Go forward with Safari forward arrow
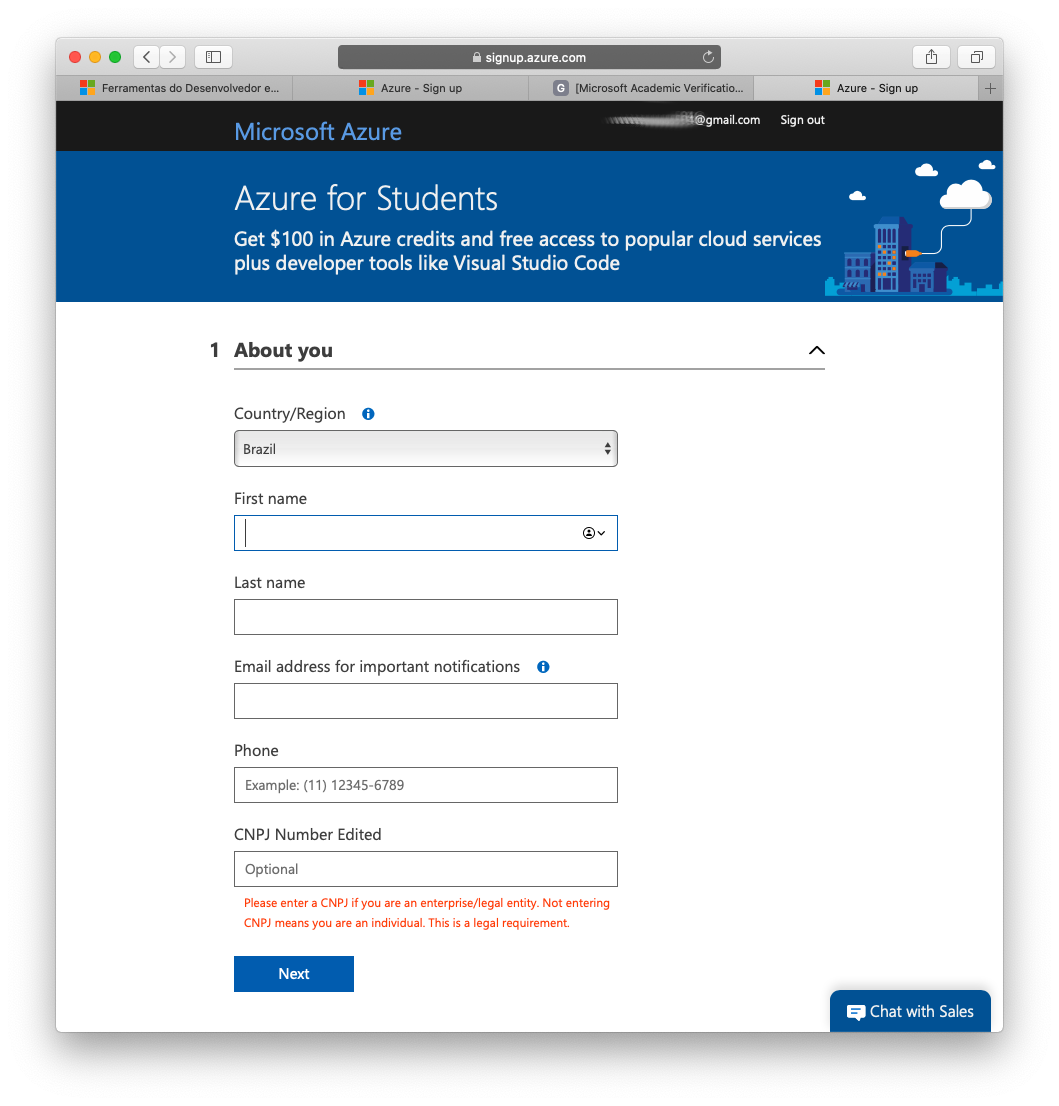Viewport: 1059px width, 1106px height. pos(172,57)
